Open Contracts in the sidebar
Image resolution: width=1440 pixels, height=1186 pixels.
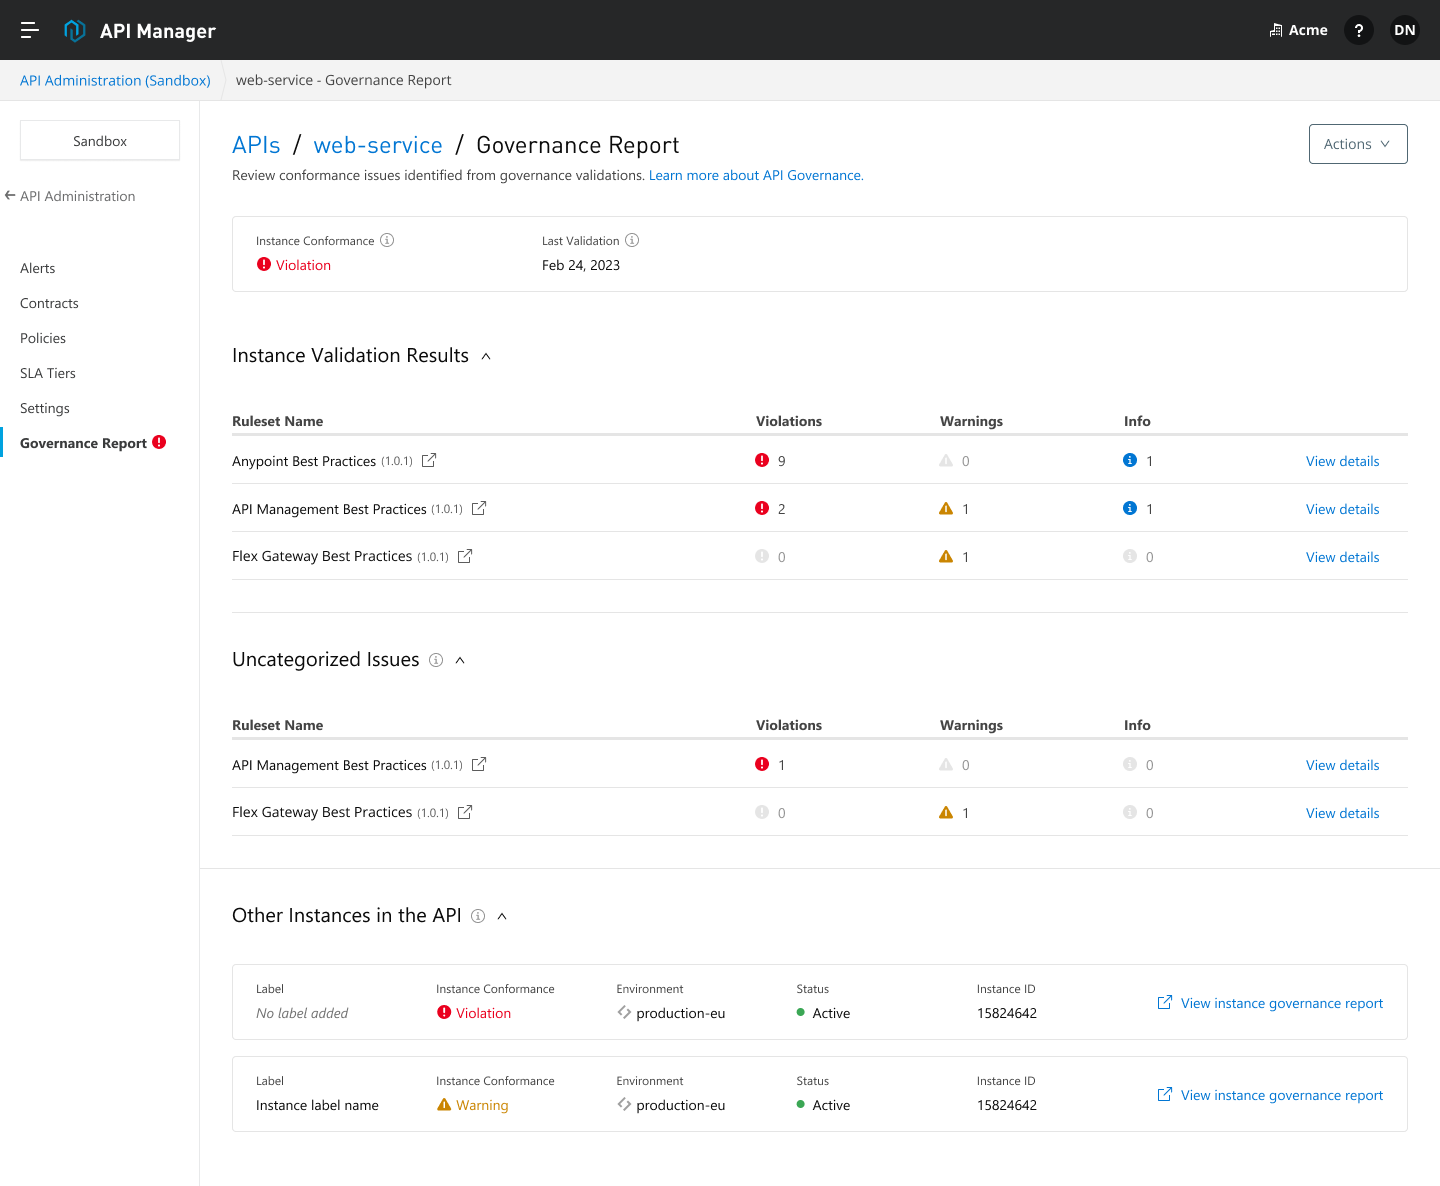coord(49,303)
